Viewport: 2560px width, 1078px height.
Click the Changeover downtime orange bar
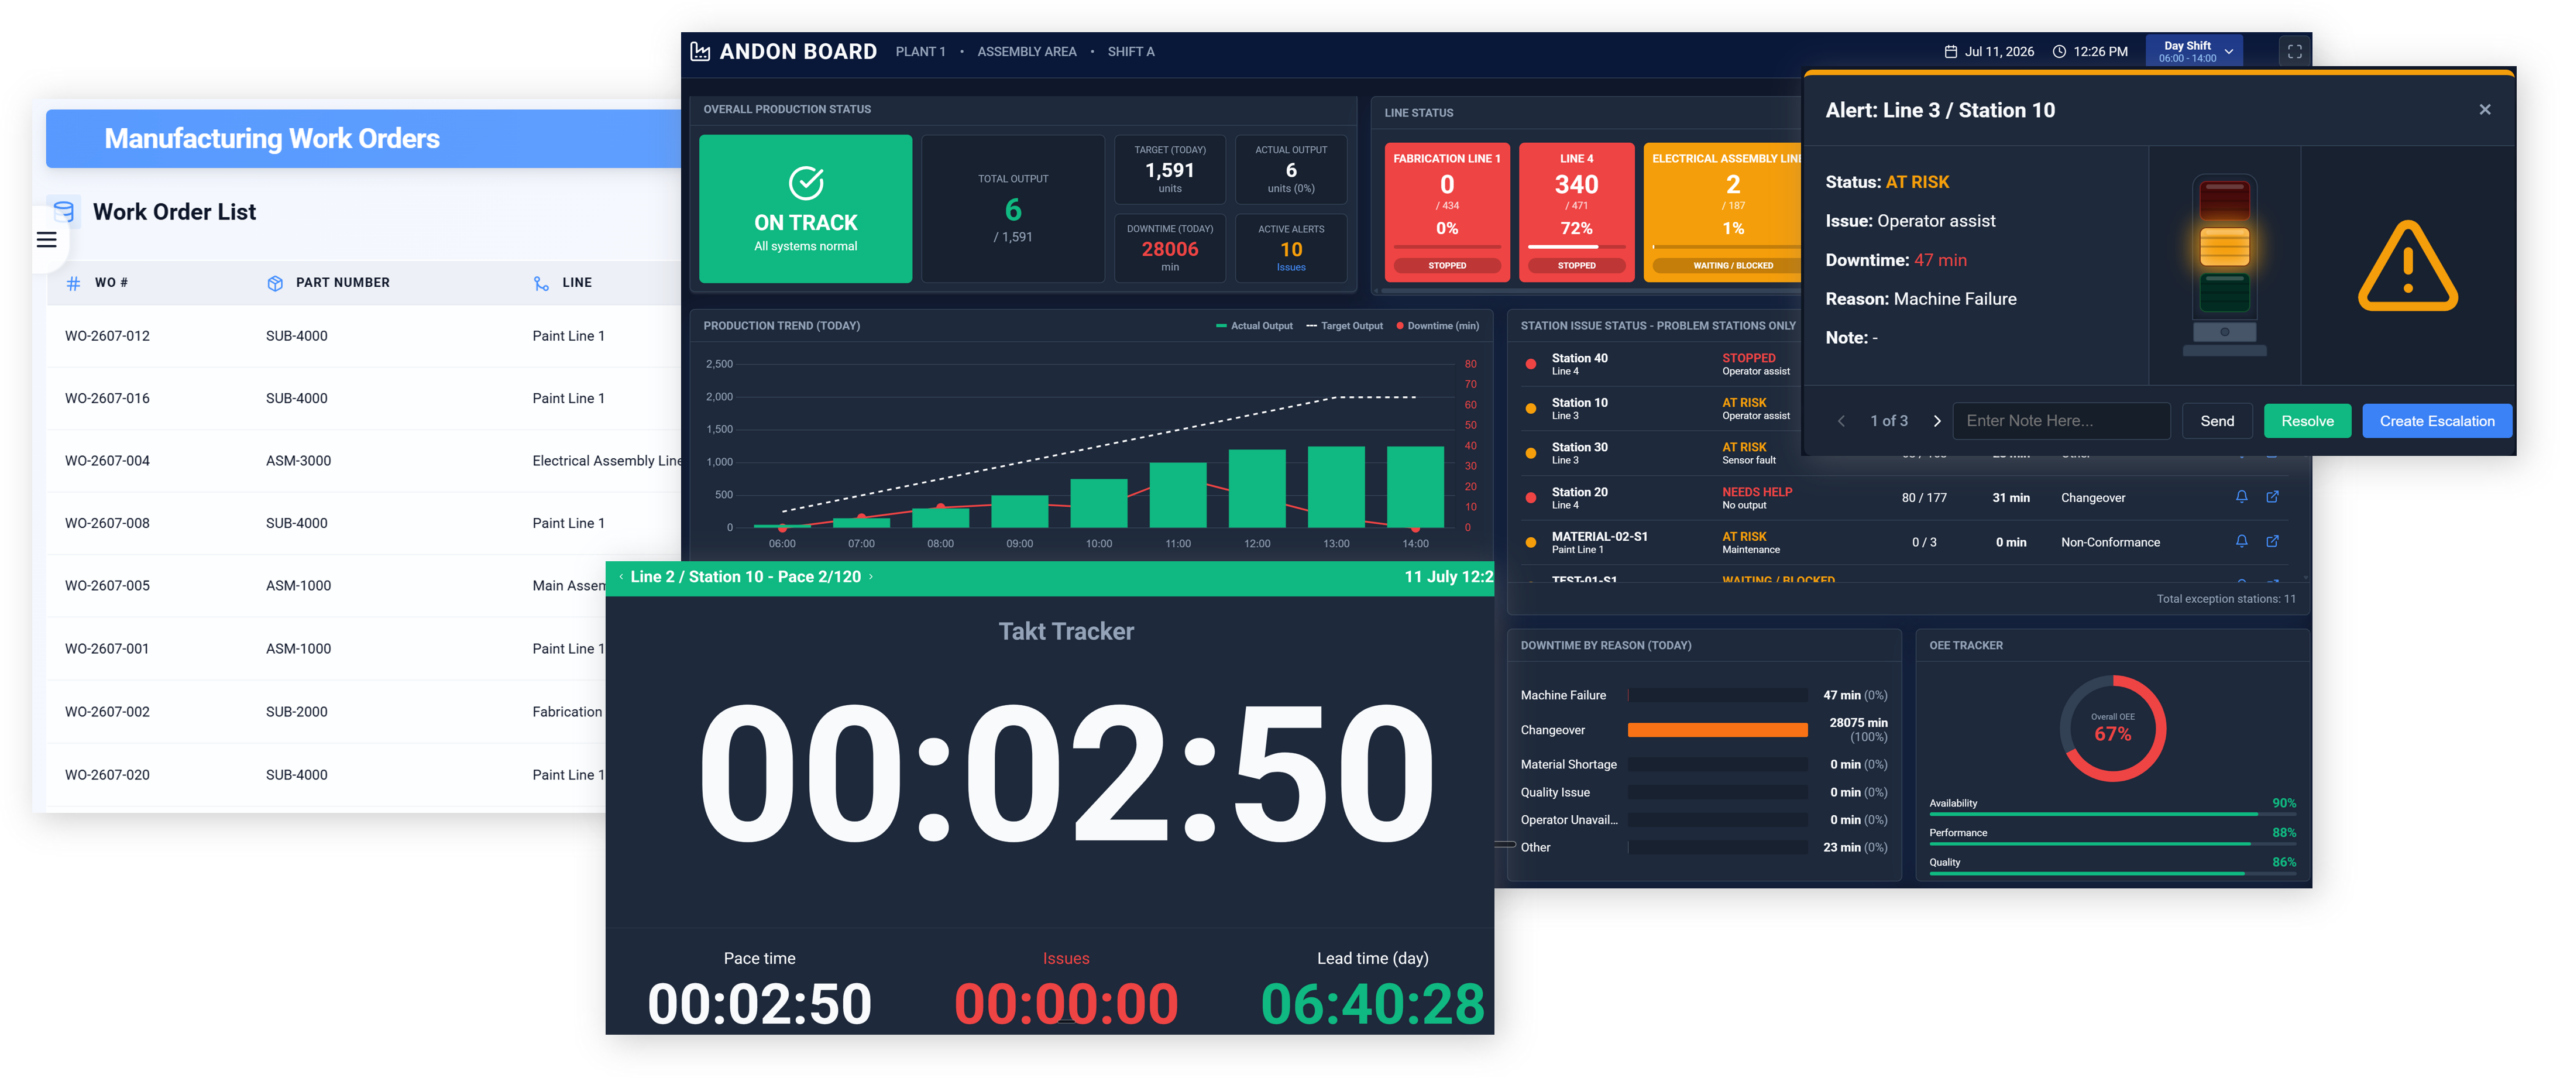(x=1717, y=730)
